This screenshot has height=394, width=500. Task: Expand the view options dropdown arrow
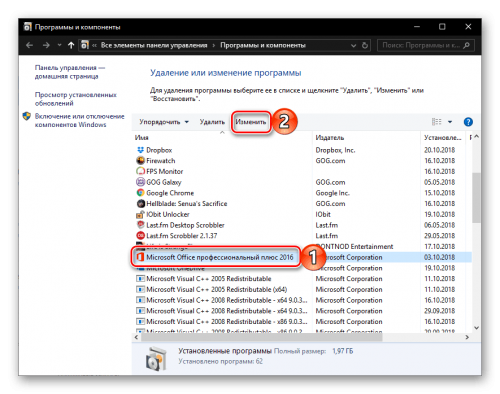pyautogui.click(x=450, y=122)
